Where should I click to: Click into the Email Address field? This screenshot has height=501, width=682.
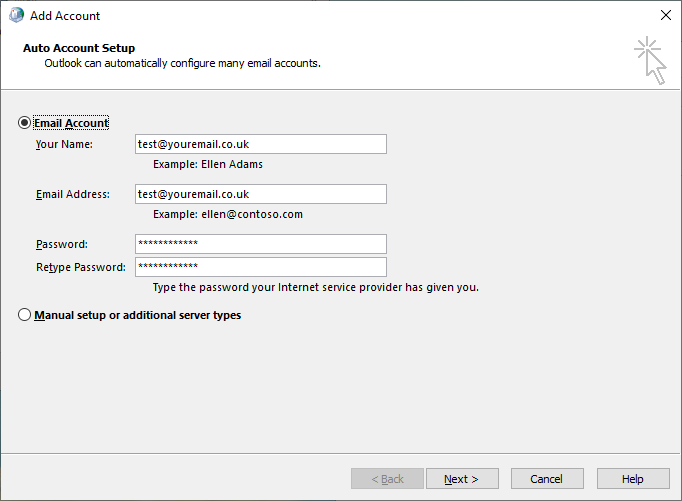click(261, 194)
